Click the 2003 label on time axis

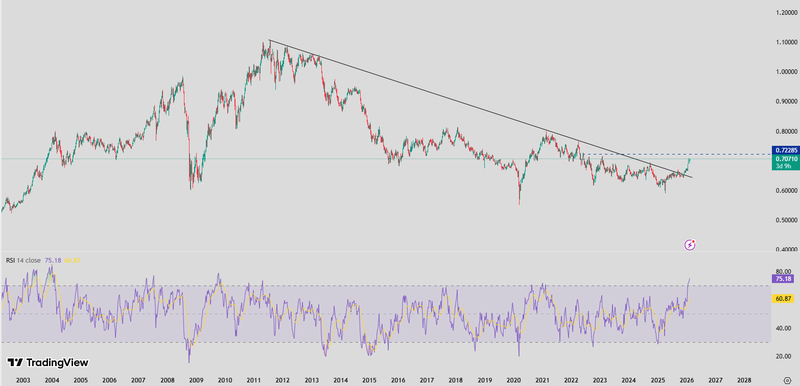click(22, 380)
